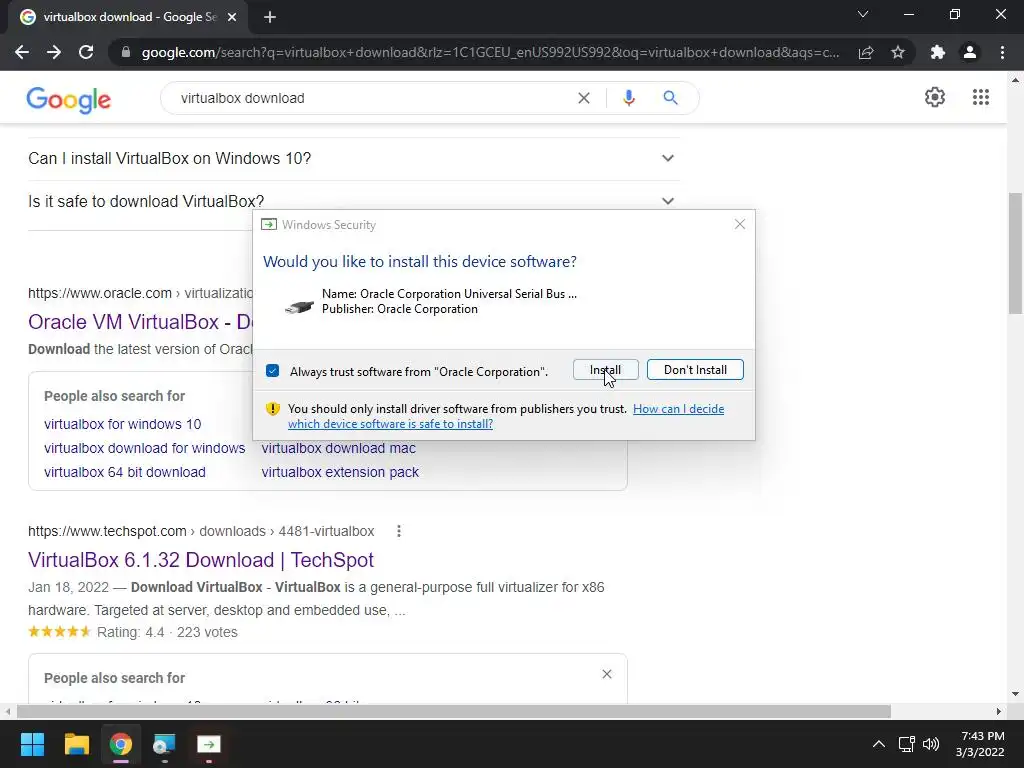Open 'virtualbox download for windows' suggestion
Viewport: 1024px width, 768px height.
click(x=144, y=448)
